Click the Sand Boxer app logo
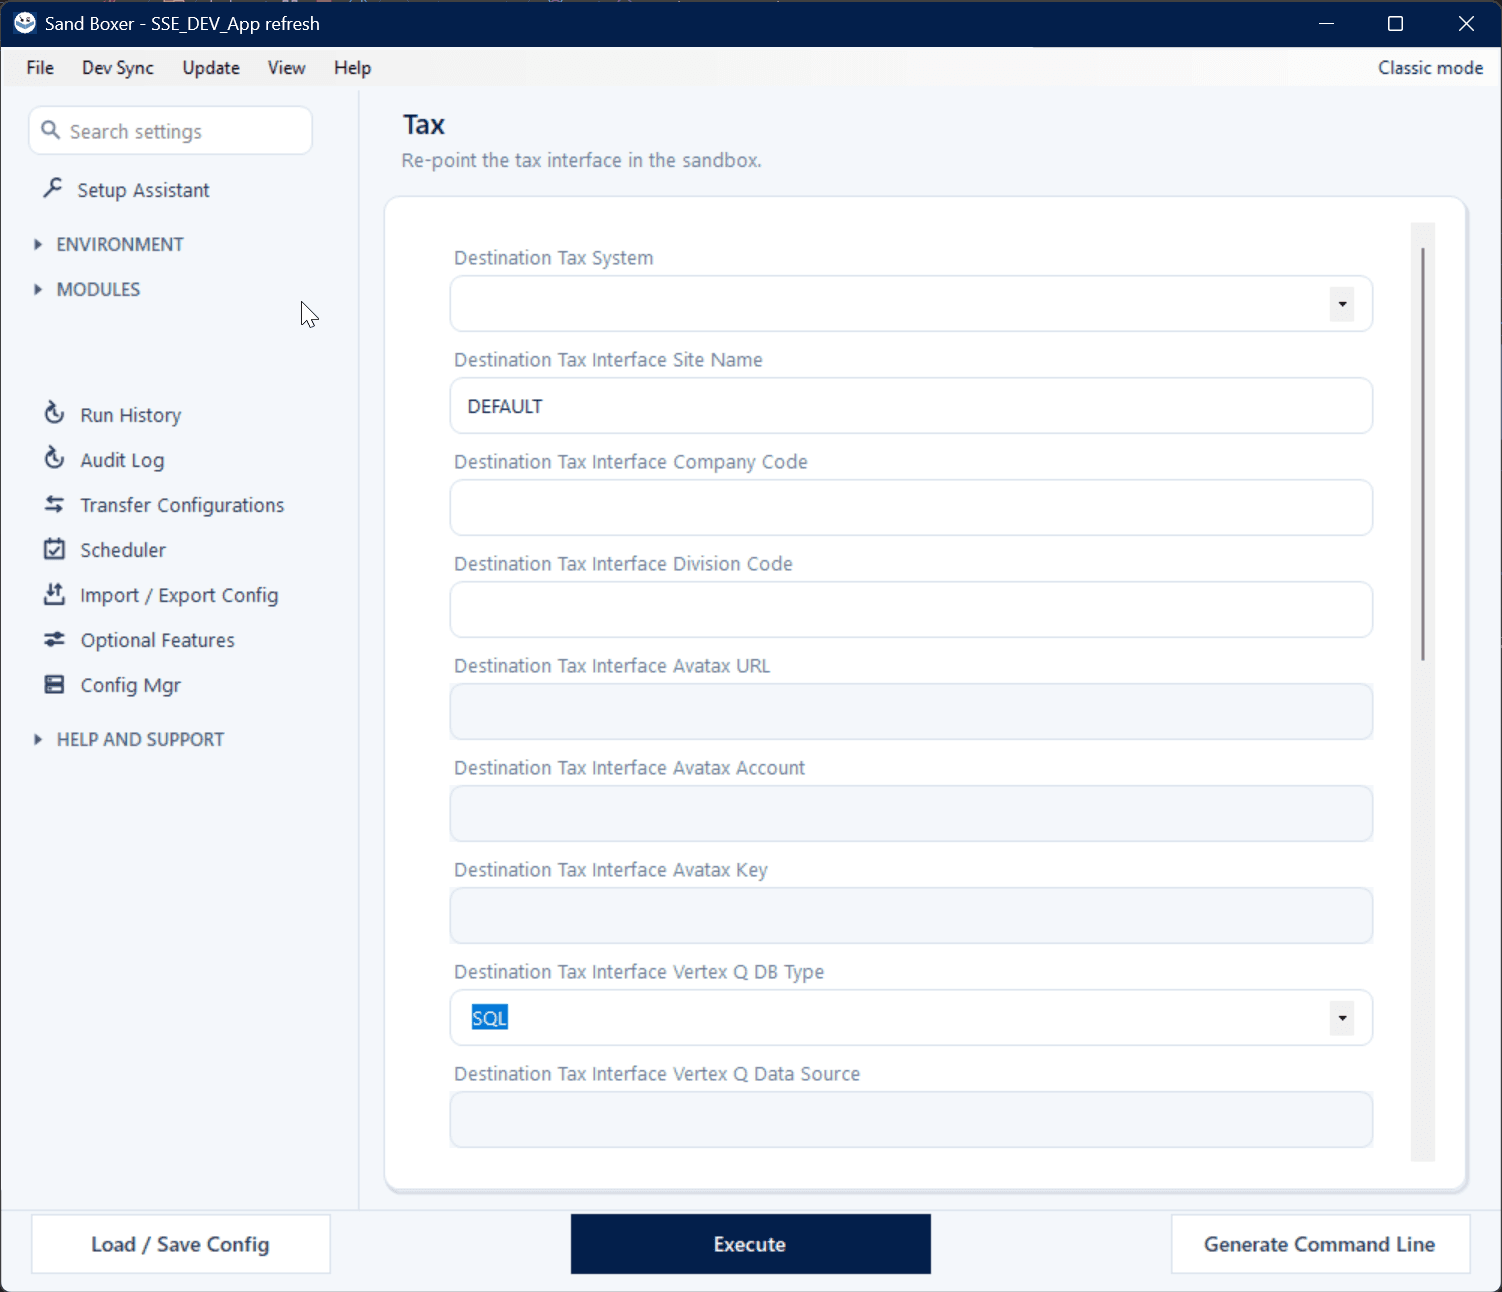 tap(25, 23)
